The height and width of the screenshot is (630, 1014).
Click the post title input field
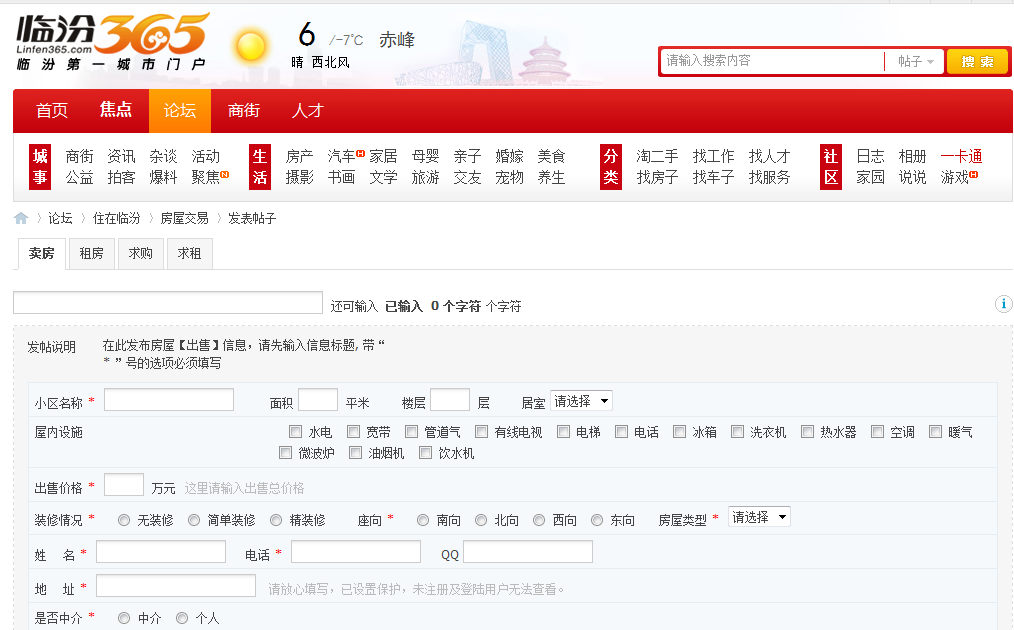166,301
